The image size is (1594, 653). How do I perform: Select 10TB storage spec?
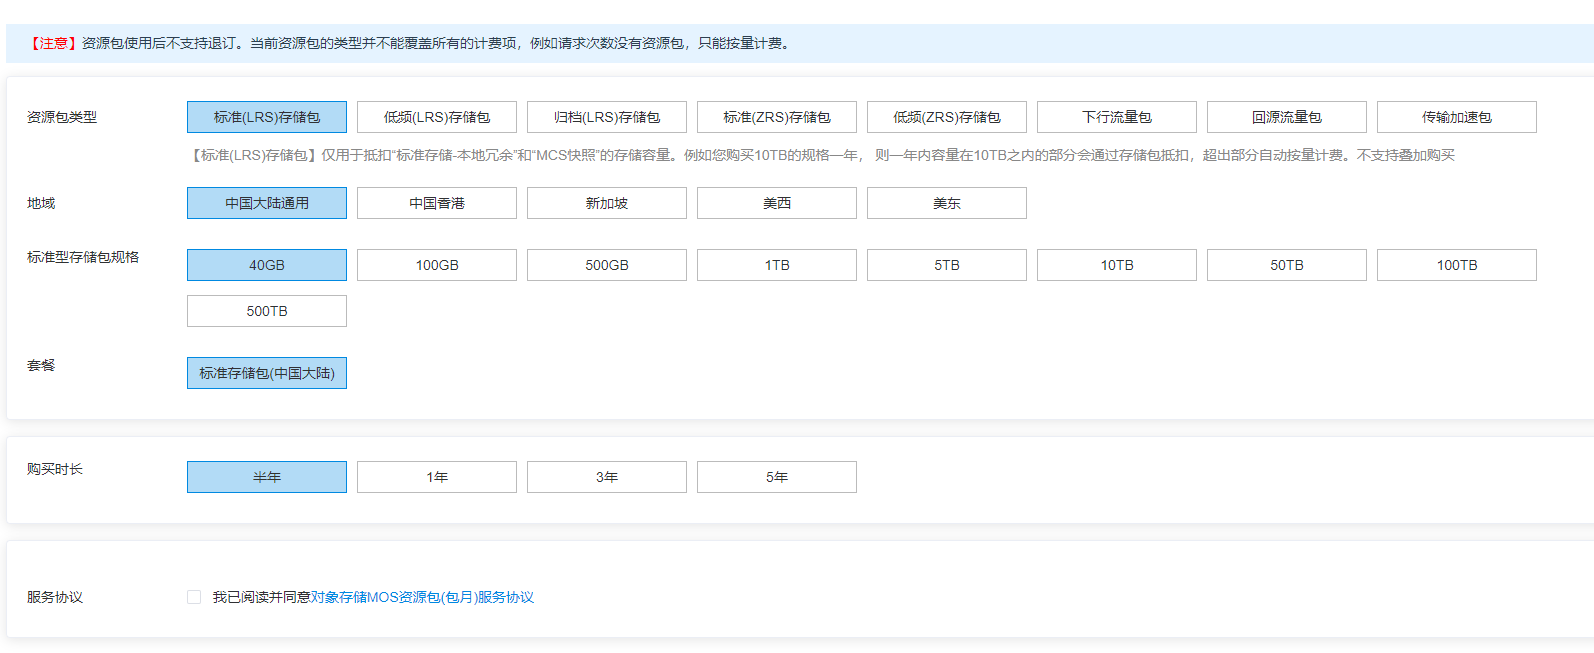[x=1117, y=265]
